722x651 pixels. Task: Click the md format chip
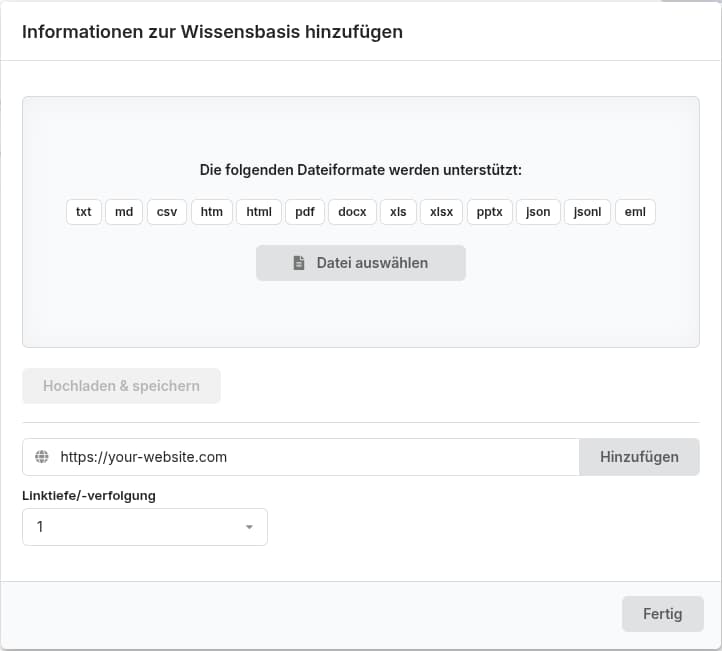(124, 212)
